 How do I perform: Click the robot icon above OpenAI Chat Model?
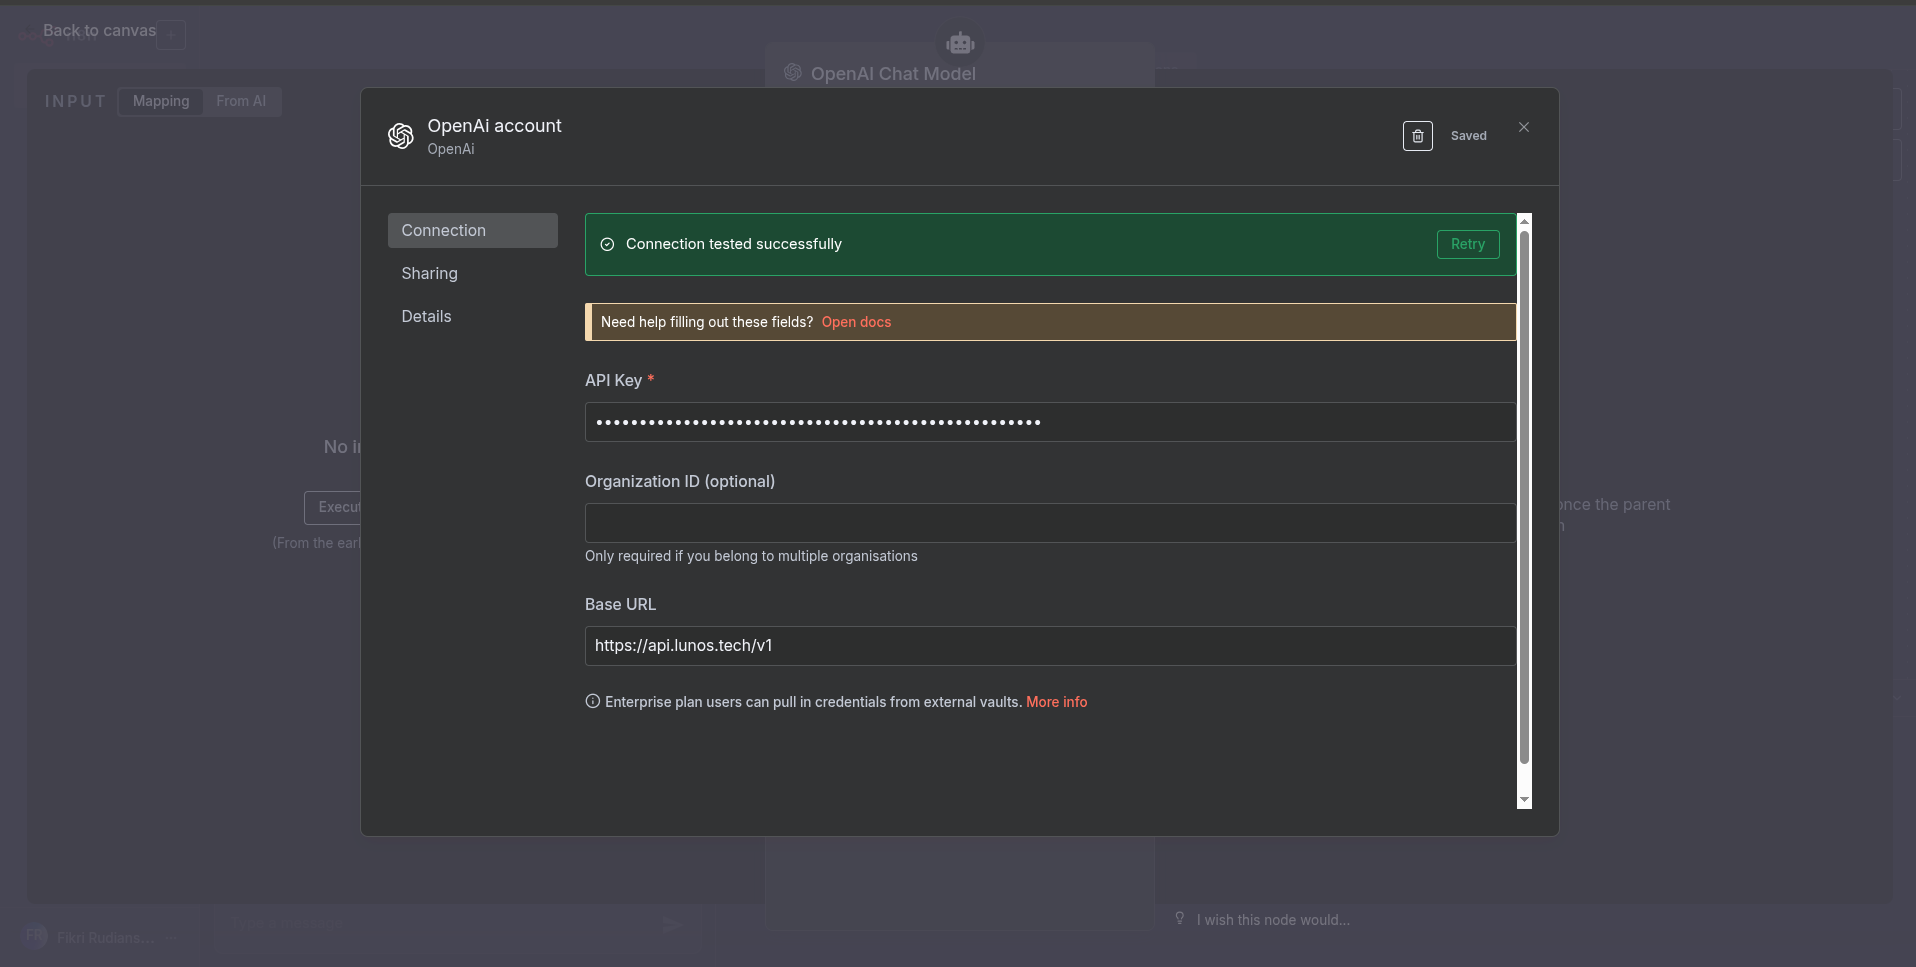(x=960, y=44)
